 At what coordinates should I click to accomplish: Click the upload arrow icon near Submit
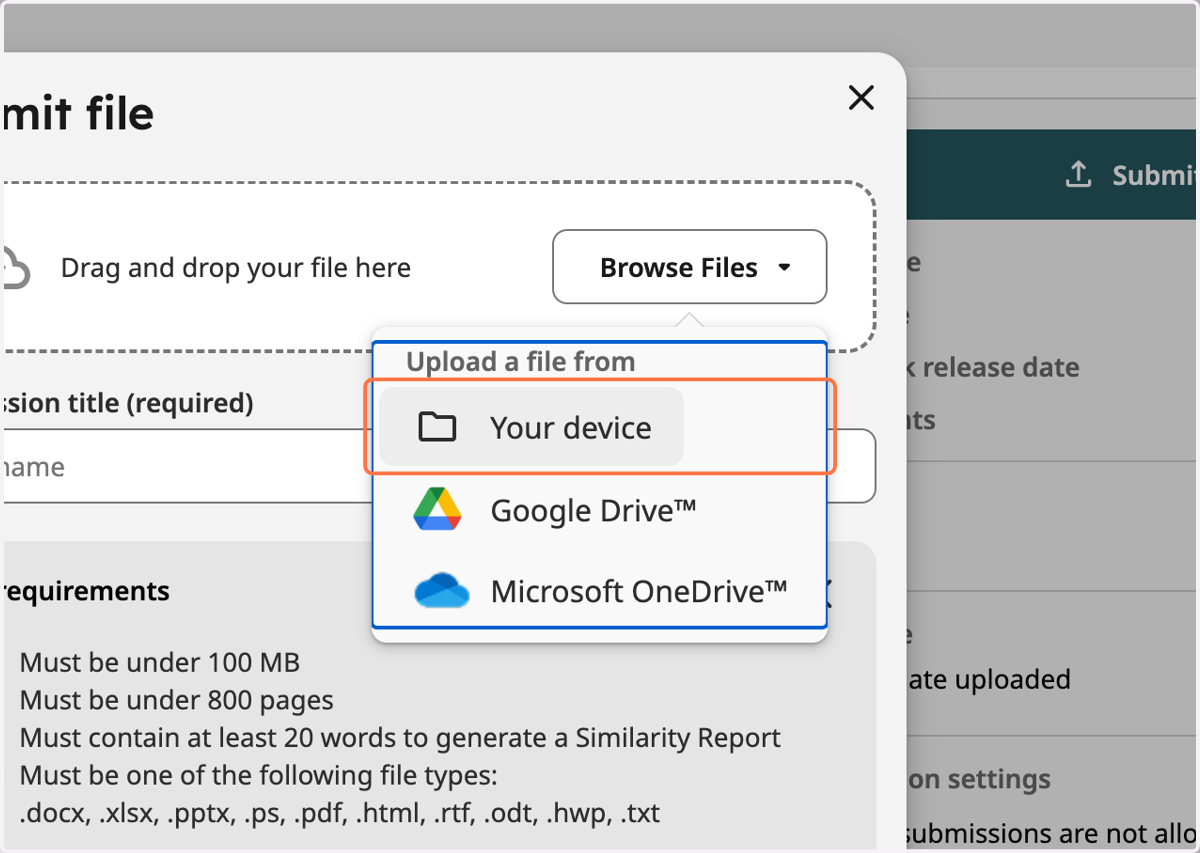pos(1078,175)
